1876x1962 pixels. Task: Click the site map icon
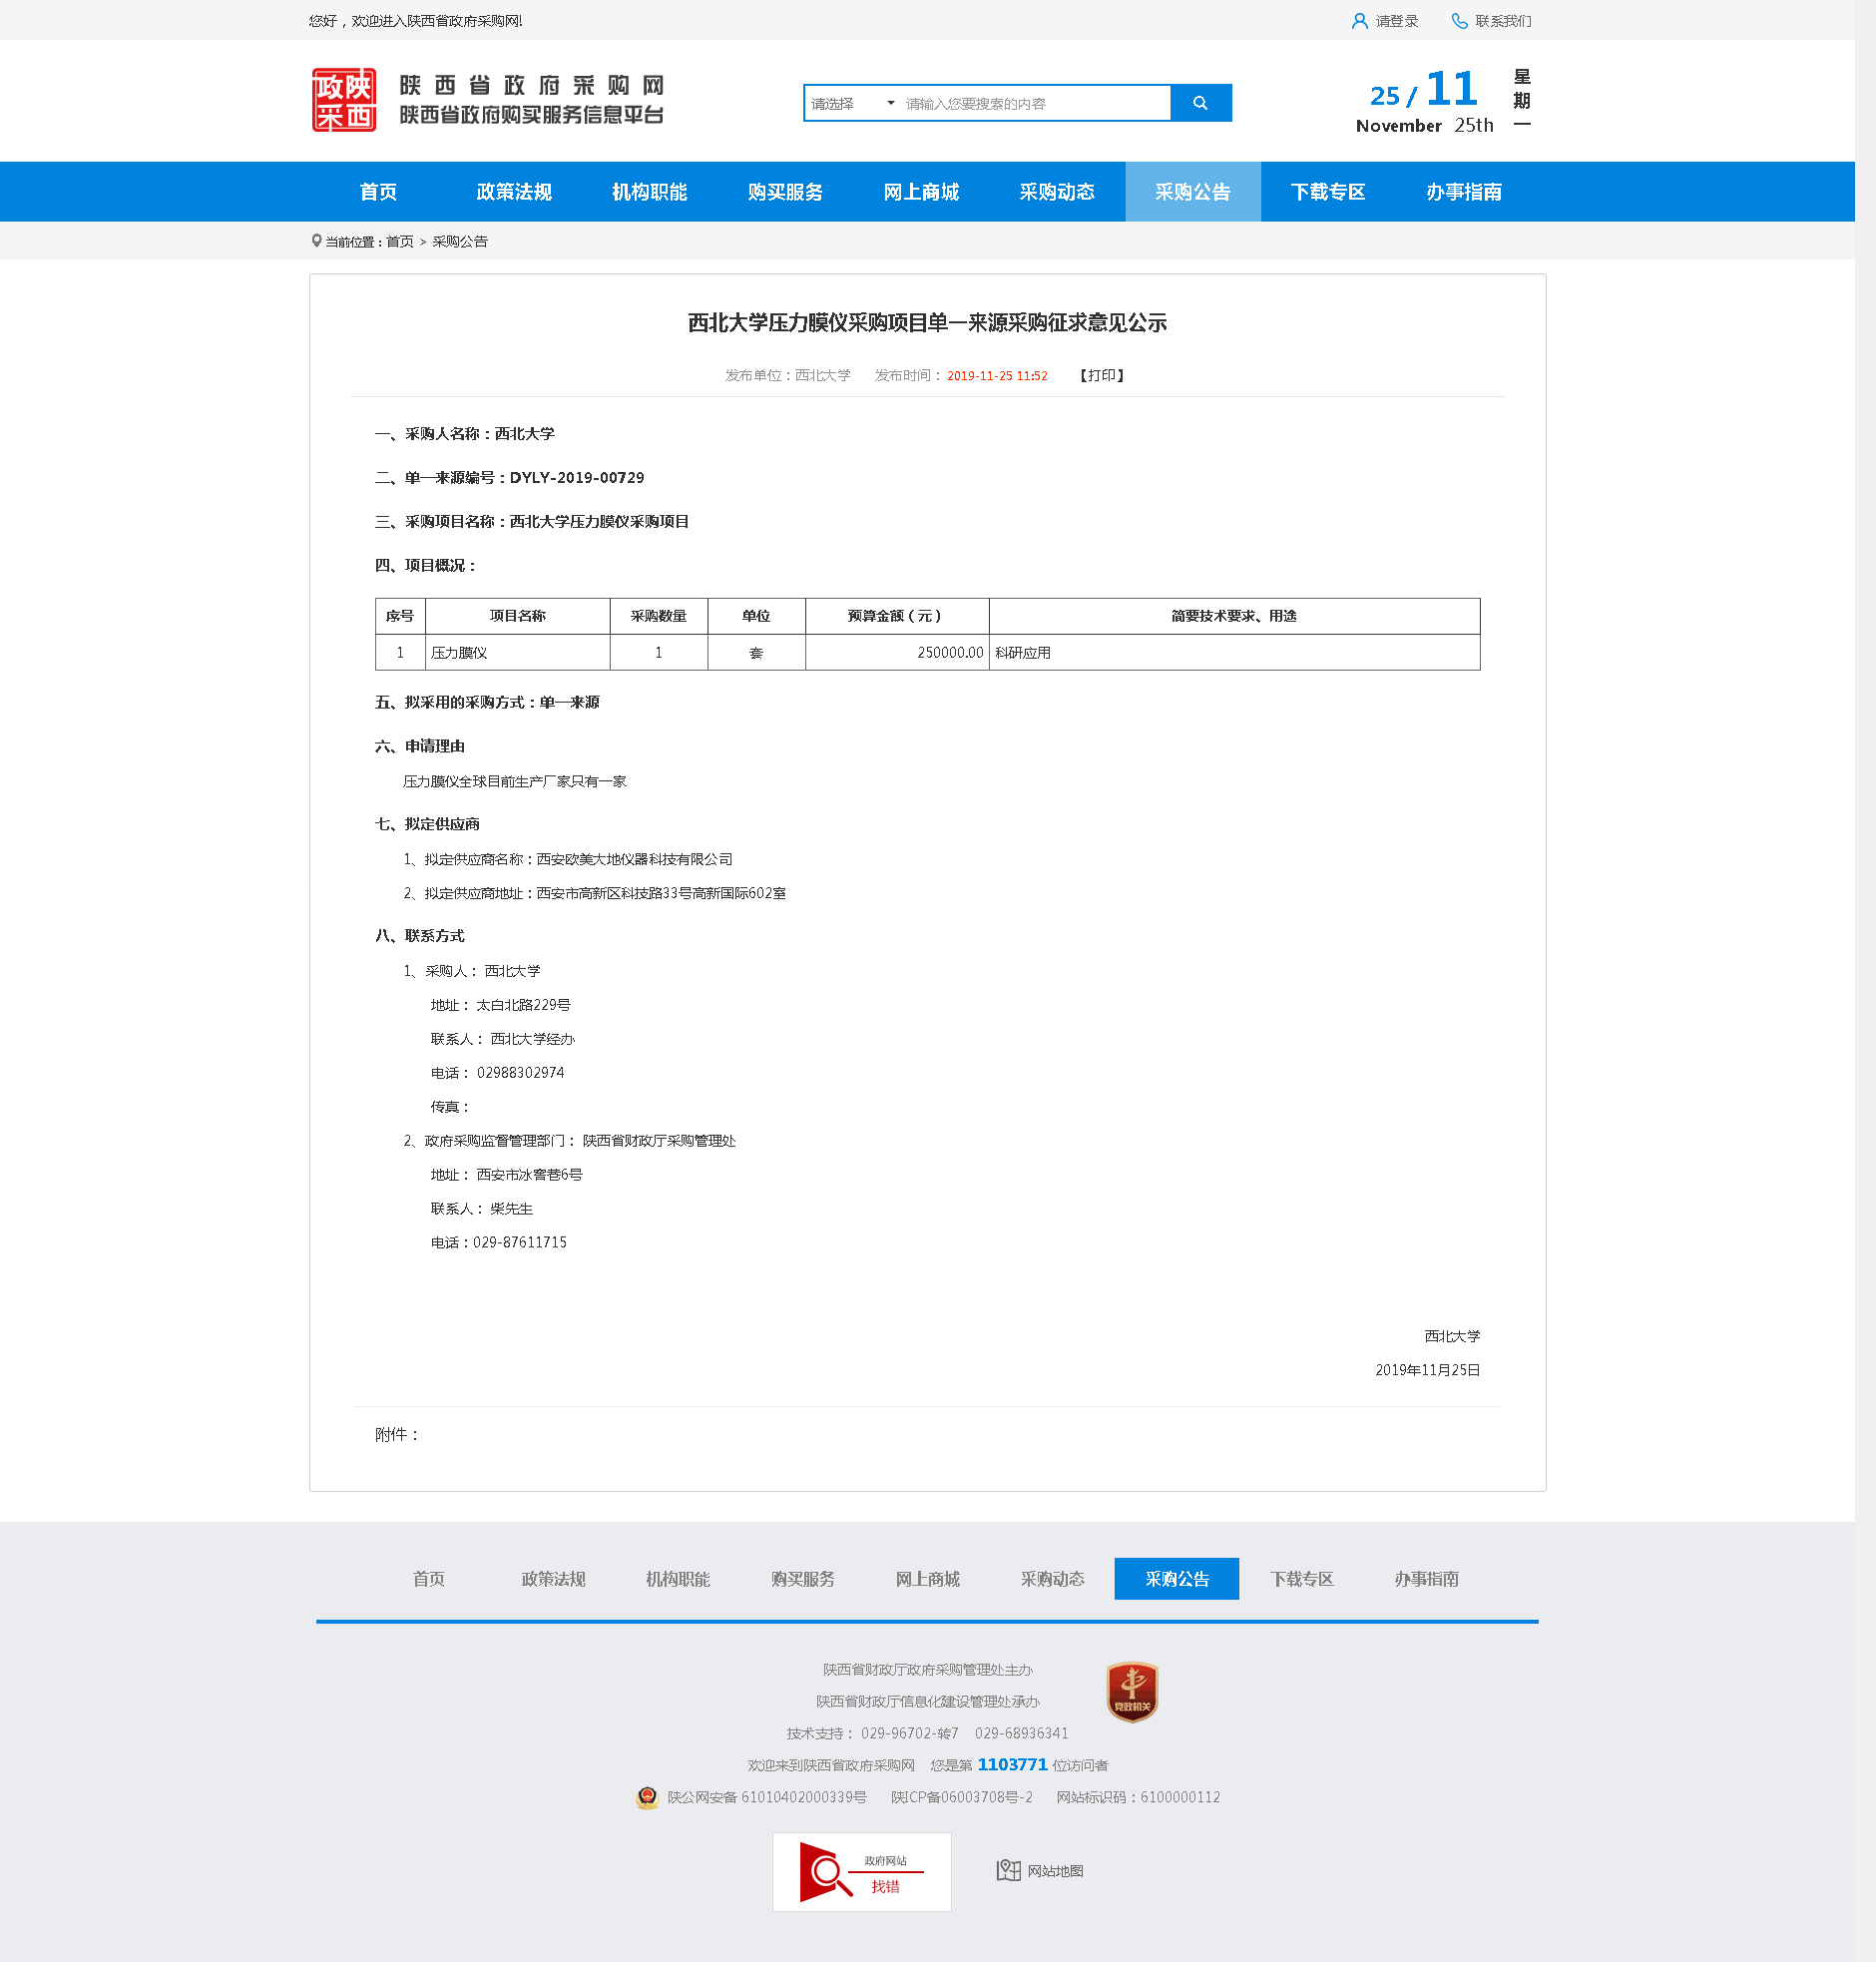[x=1008, y=1870]
